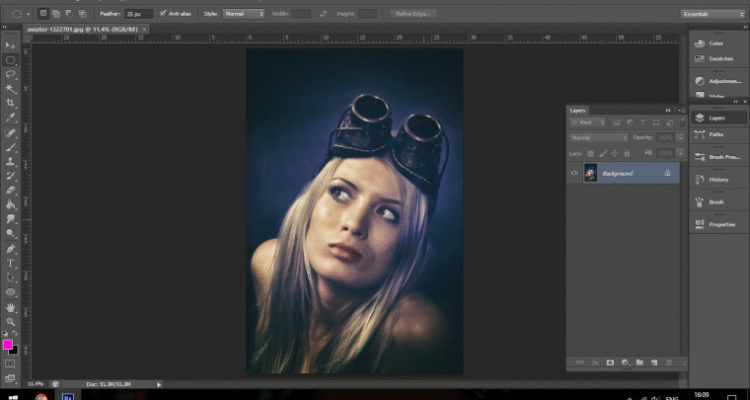Toggle Lock position
This screenshot has width=750, height=400.
tap(615, 154)
